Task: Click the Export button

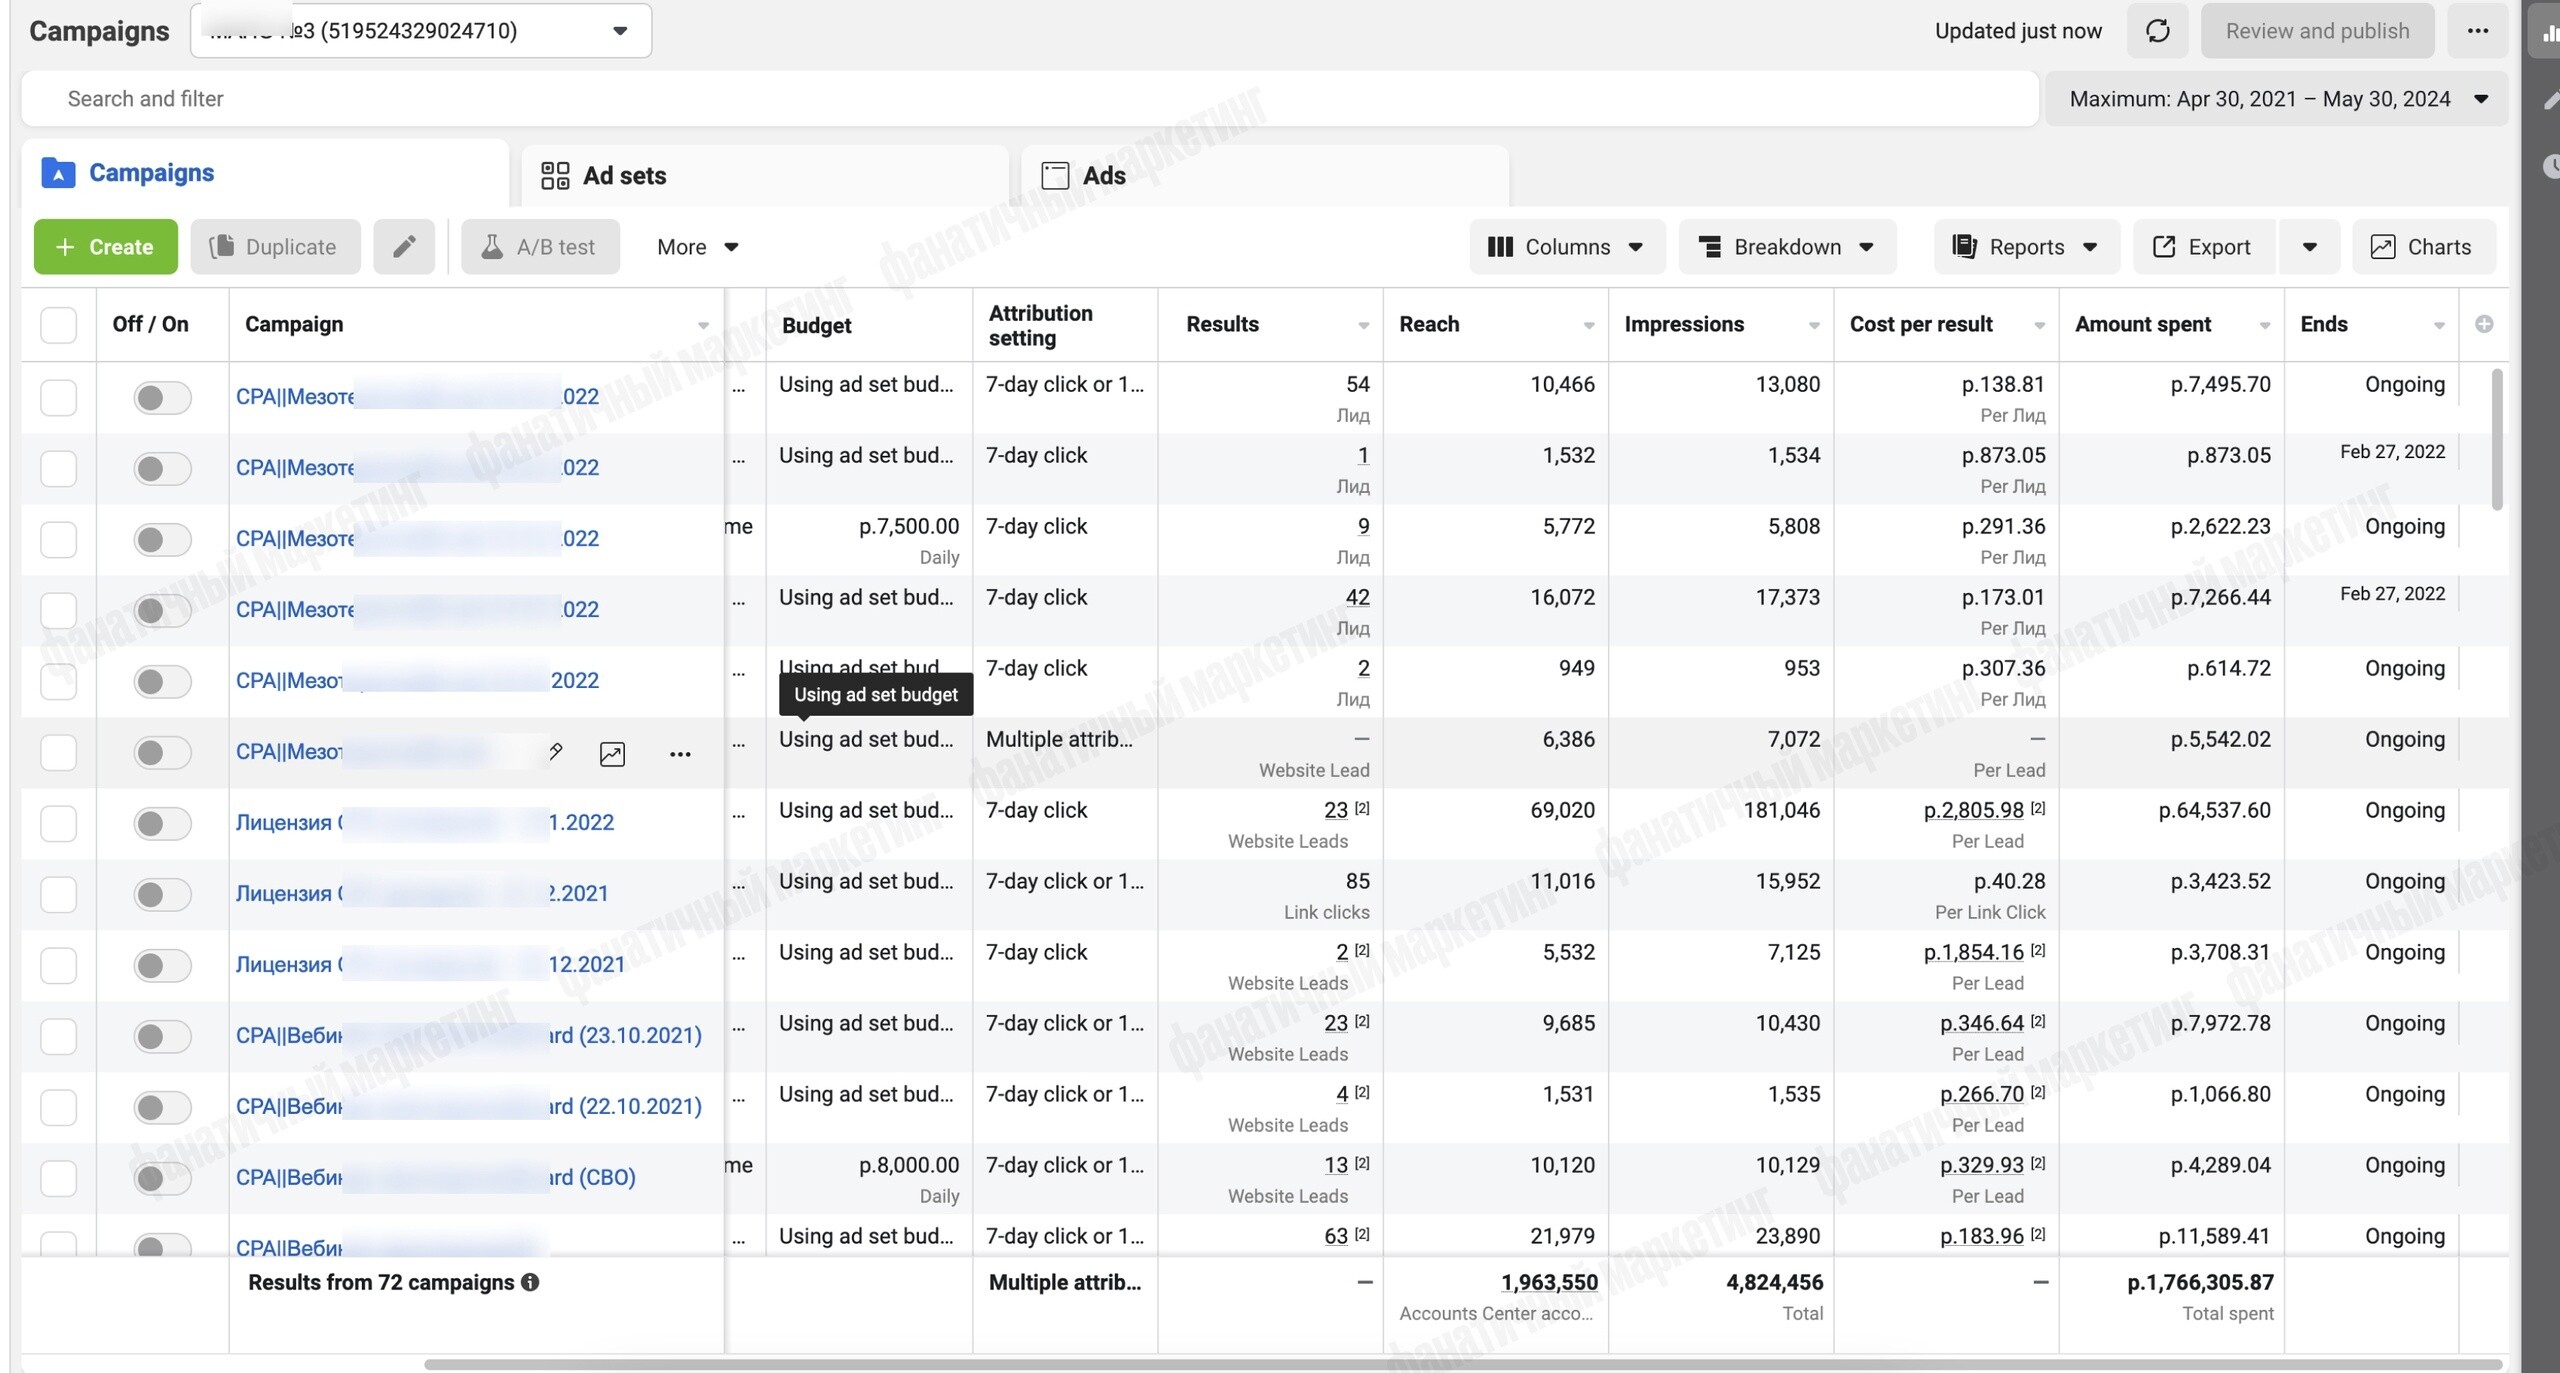Action: click(x=2204, y=247)
